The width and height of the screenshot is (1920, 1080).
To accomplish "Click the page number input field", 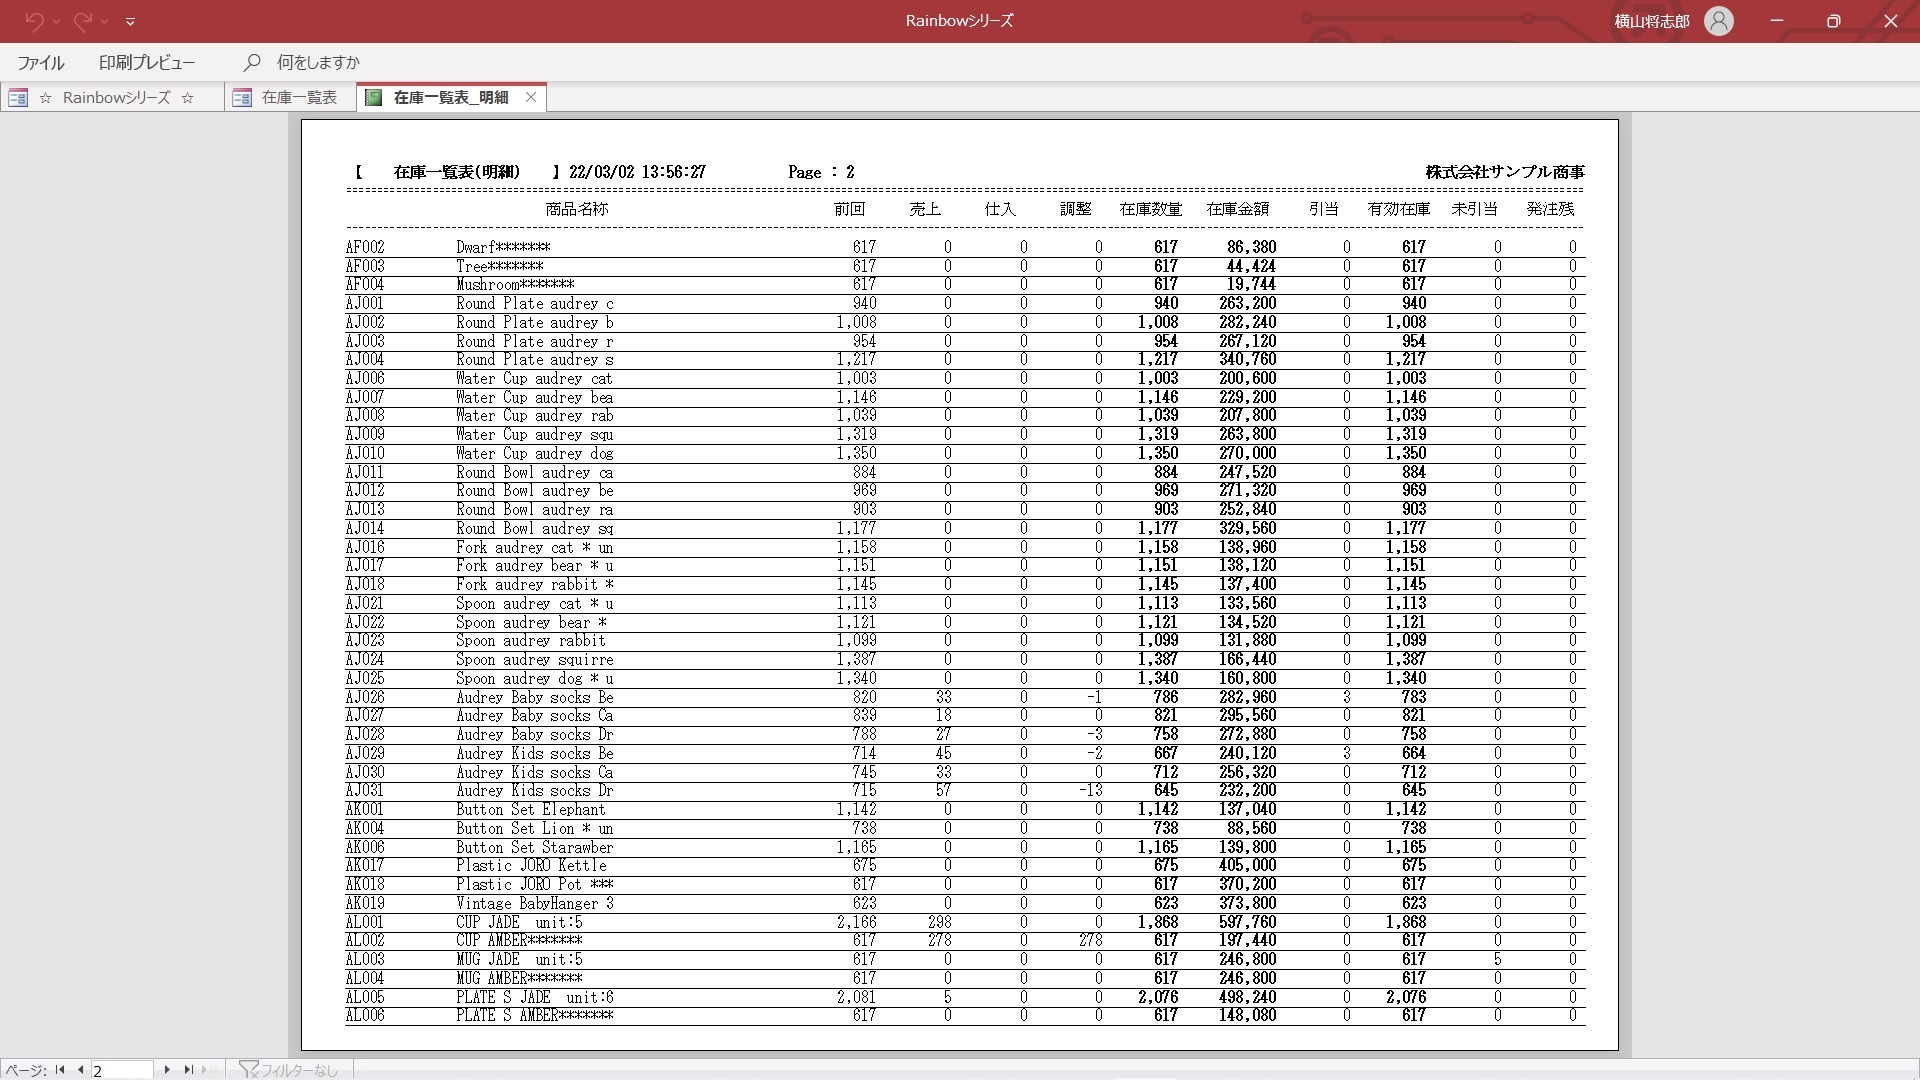I will pos(122,1070).
